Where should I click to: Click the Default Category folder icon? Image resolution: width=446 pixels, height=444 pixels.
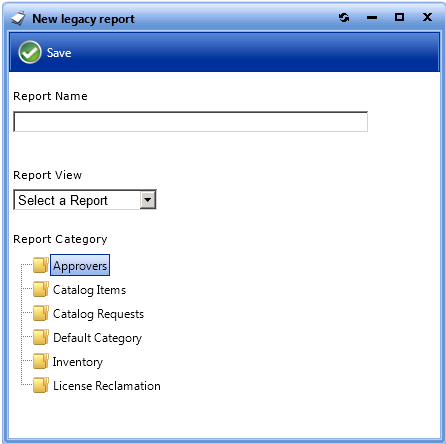tap(41, 337)
